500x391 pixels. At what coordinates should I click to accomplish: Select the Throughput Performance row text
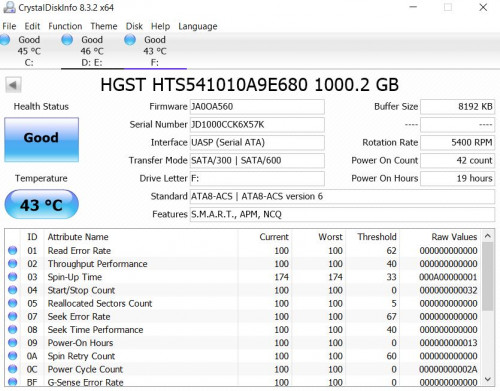(x=97, y=264)
